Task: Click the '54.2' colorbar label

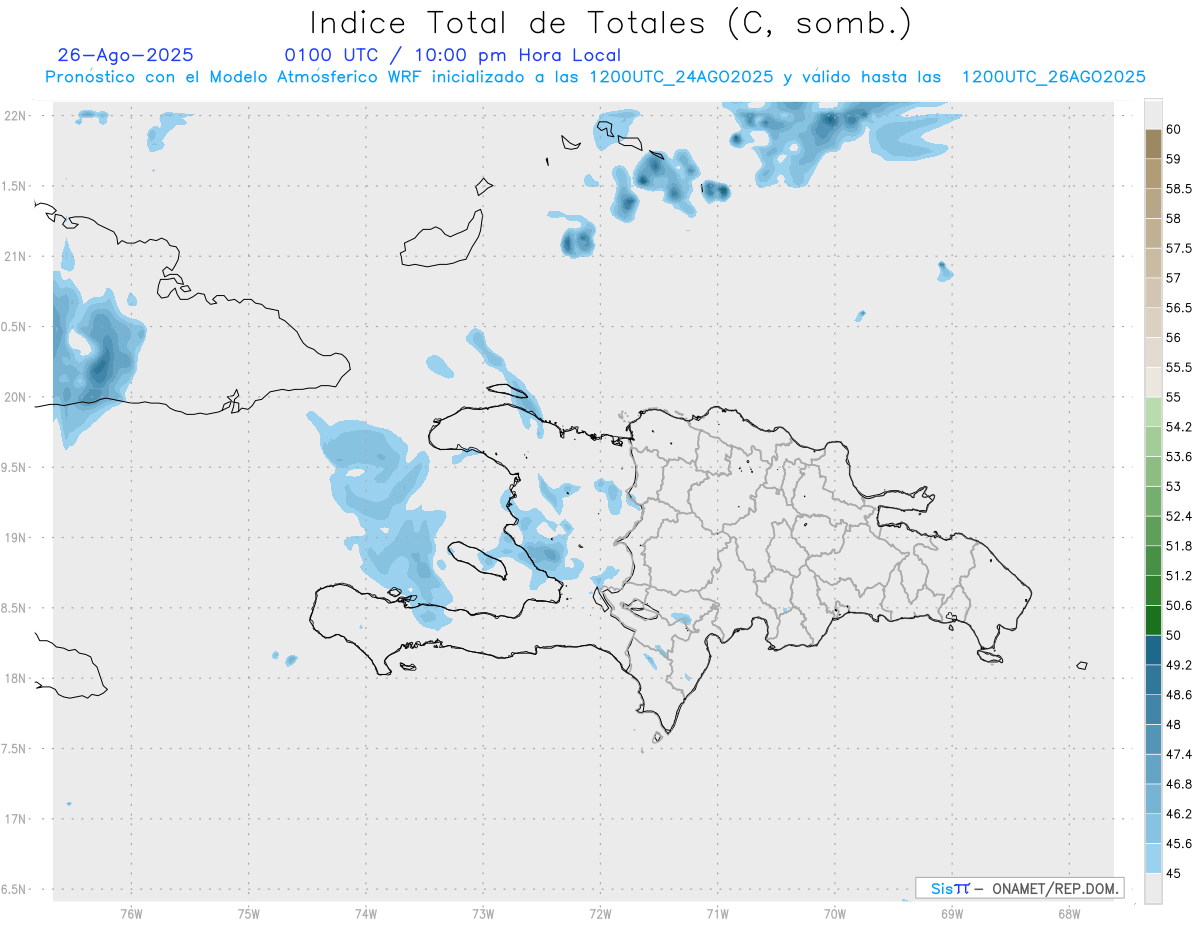Action: point(1179,427)
